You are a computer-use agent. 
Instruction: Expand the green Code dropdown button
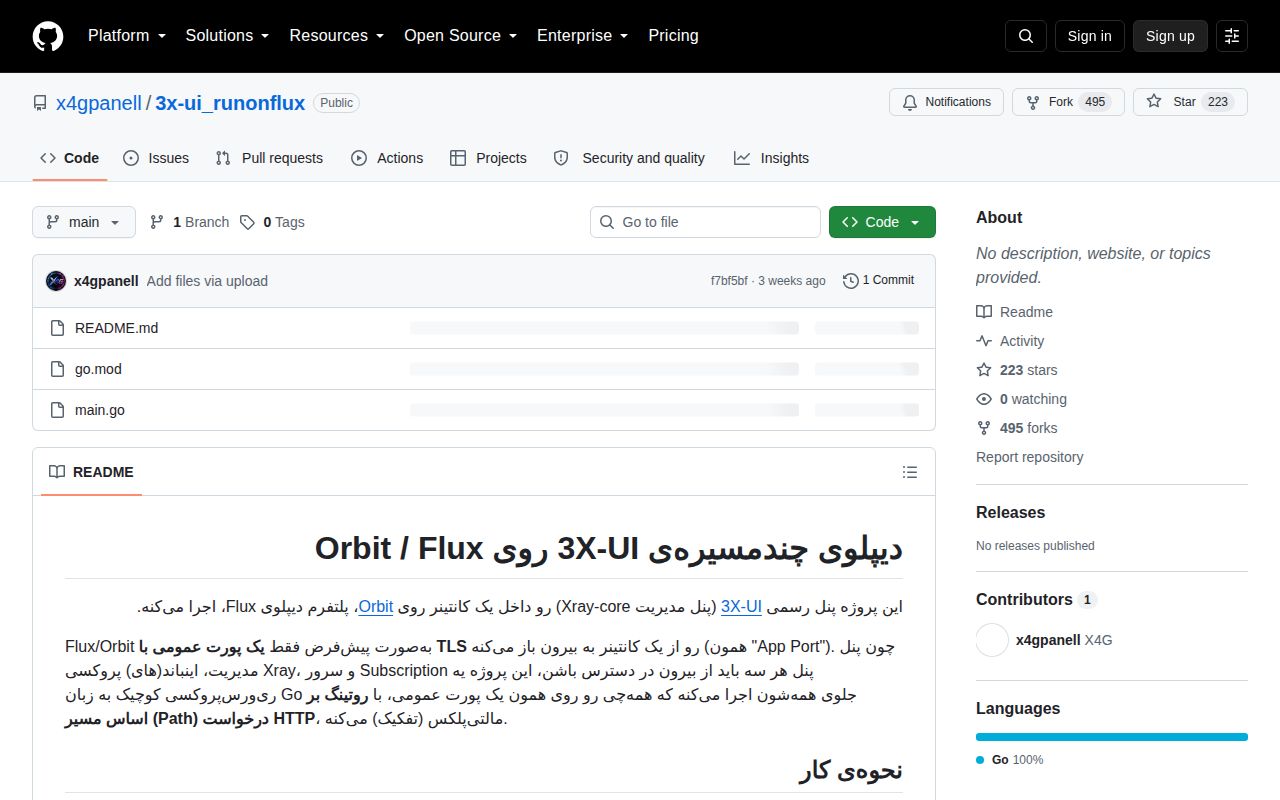[882, 222]
